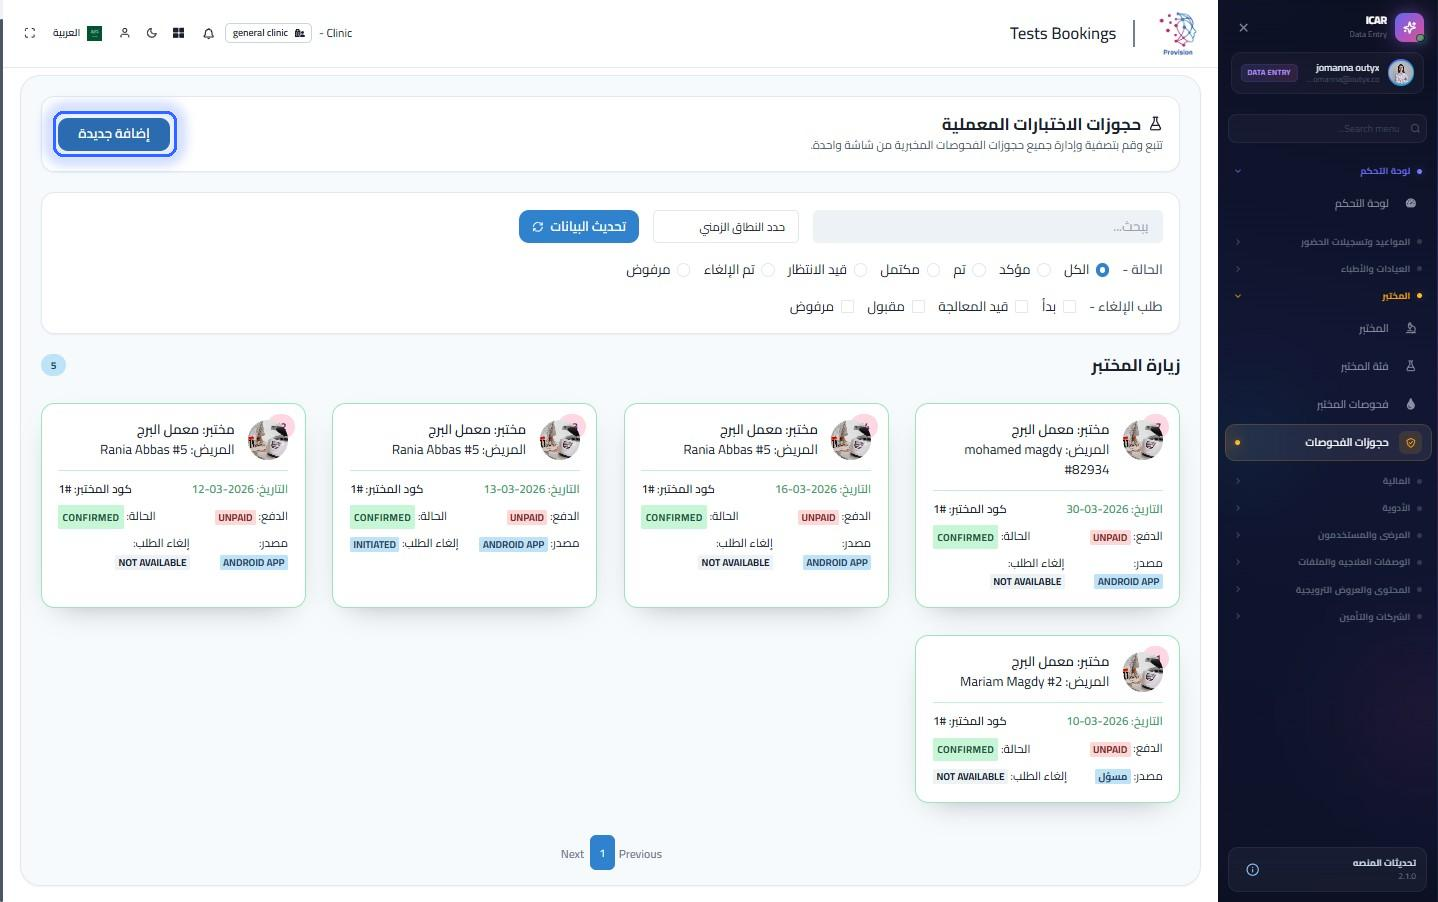The image size is (1438, 902).
Task: Toggle fullscreen mode icon in header
Action: [x=30, y=33]
